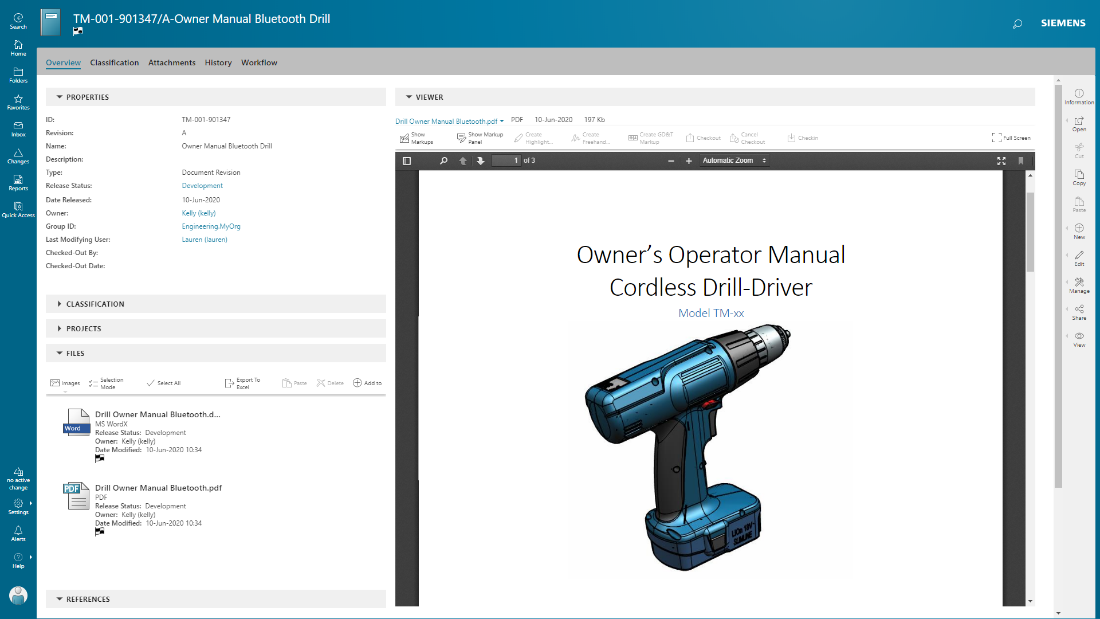1100x619 pixels.
Task: Open the Folders icon in left sidebar
Action: 18,74
